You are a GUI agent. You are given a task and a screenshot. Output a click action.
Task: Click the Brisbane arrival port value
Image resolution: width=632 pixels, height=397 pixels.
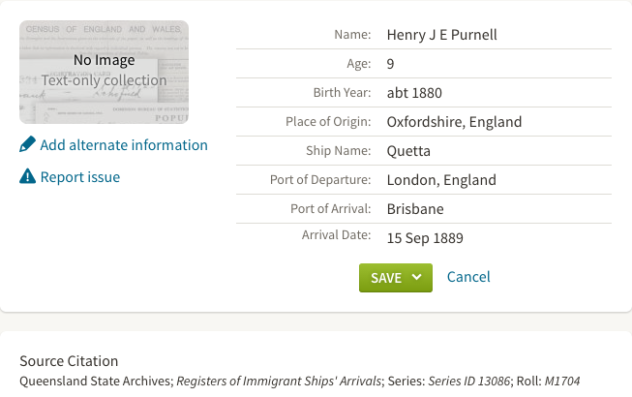[415, 209]
